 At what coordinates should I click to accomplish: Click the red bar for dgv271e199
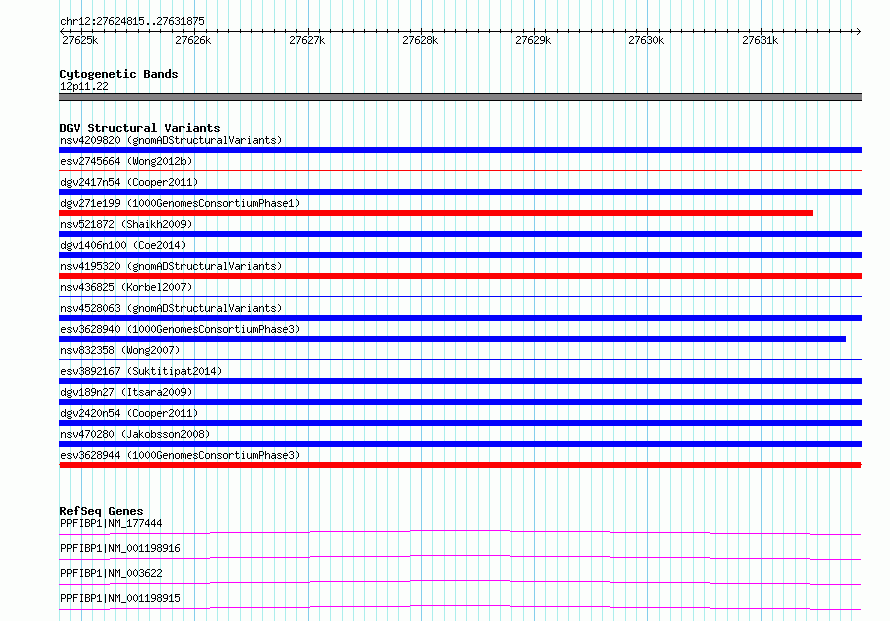click(436, 213)
